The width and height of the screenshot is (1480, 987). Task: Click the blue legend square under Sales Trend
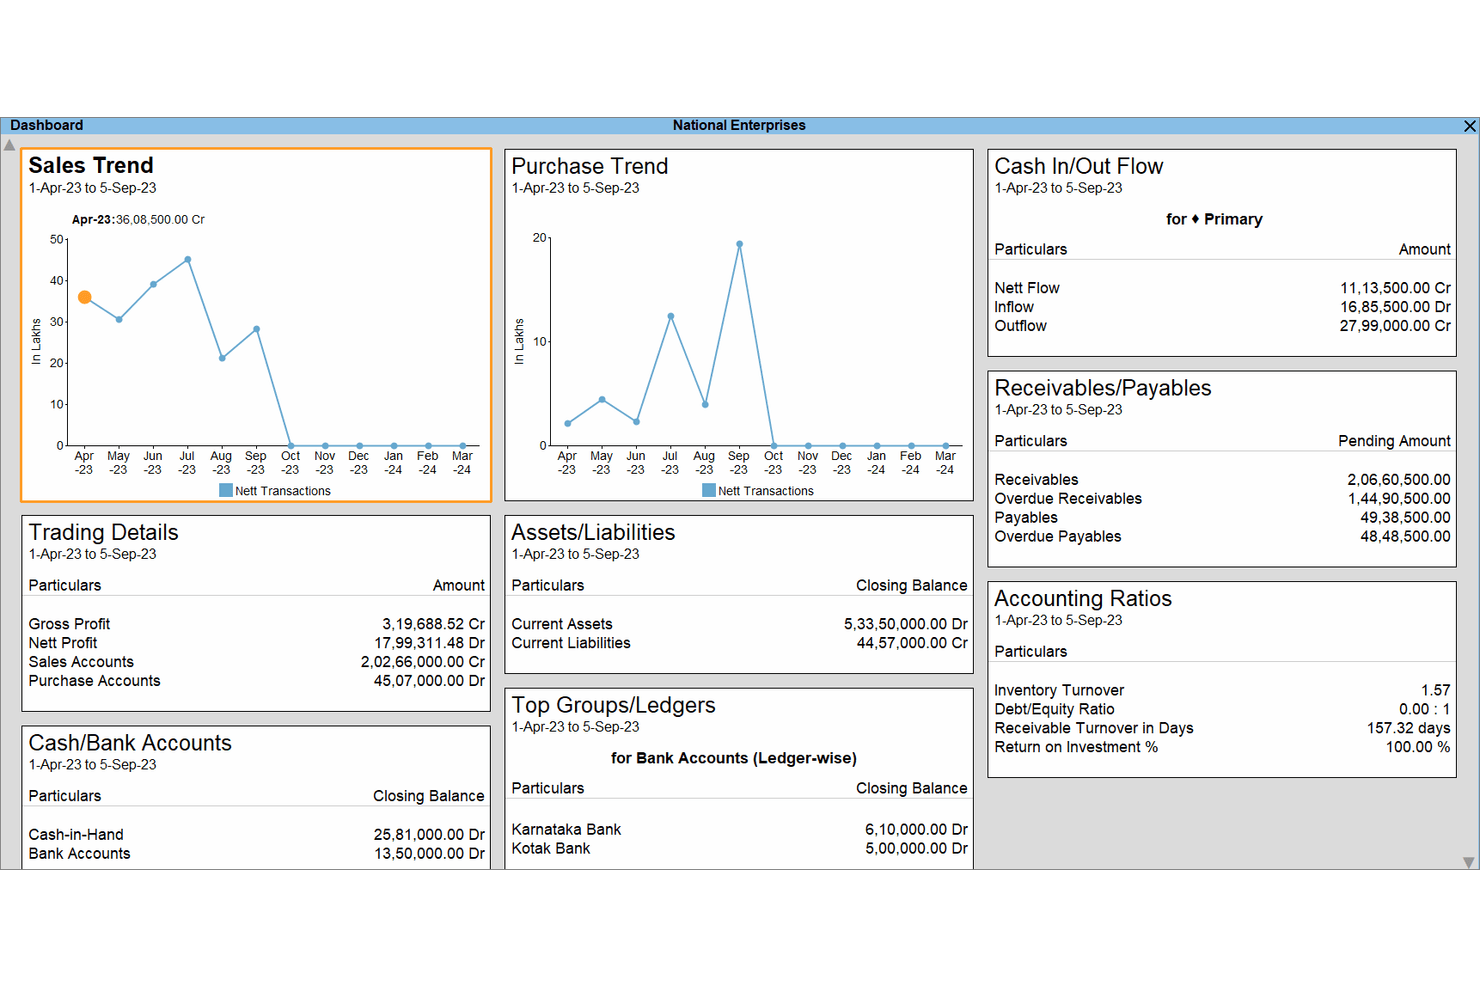click(224, 490)
